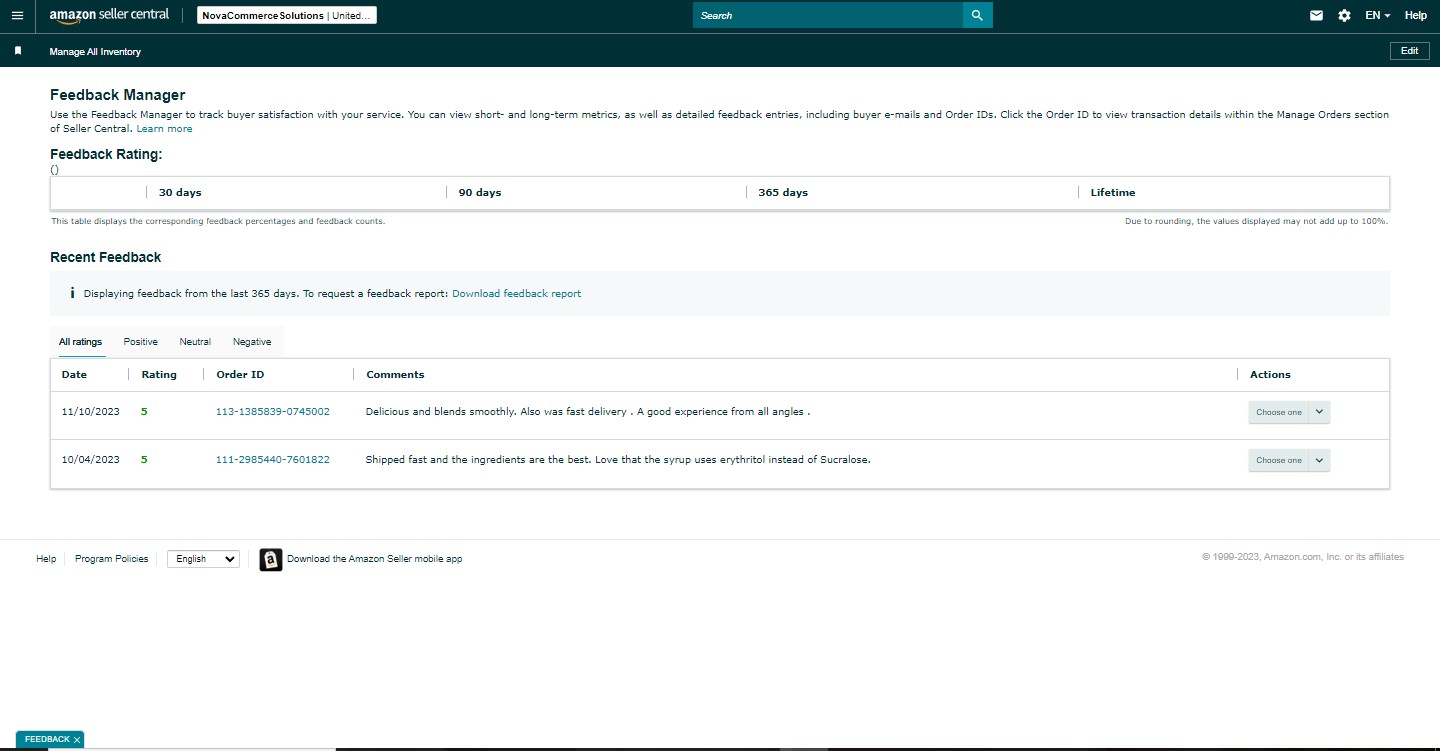Click the date 10/04/2023
Viewport: 1440px width, 751px height.
(91, 460)
